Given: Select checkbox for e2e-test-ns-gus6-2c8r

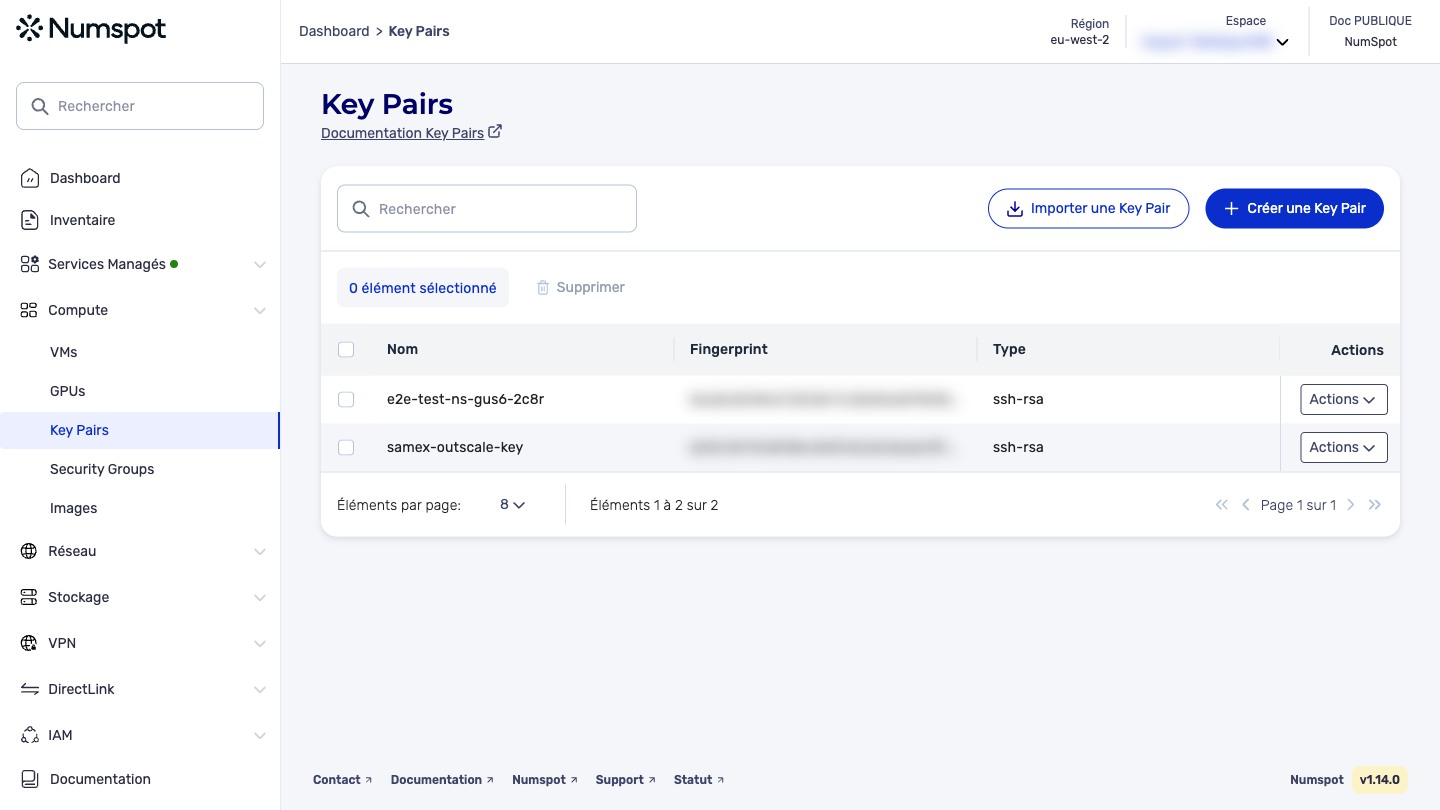Looking at the screenshot, I should click(346, 399).
